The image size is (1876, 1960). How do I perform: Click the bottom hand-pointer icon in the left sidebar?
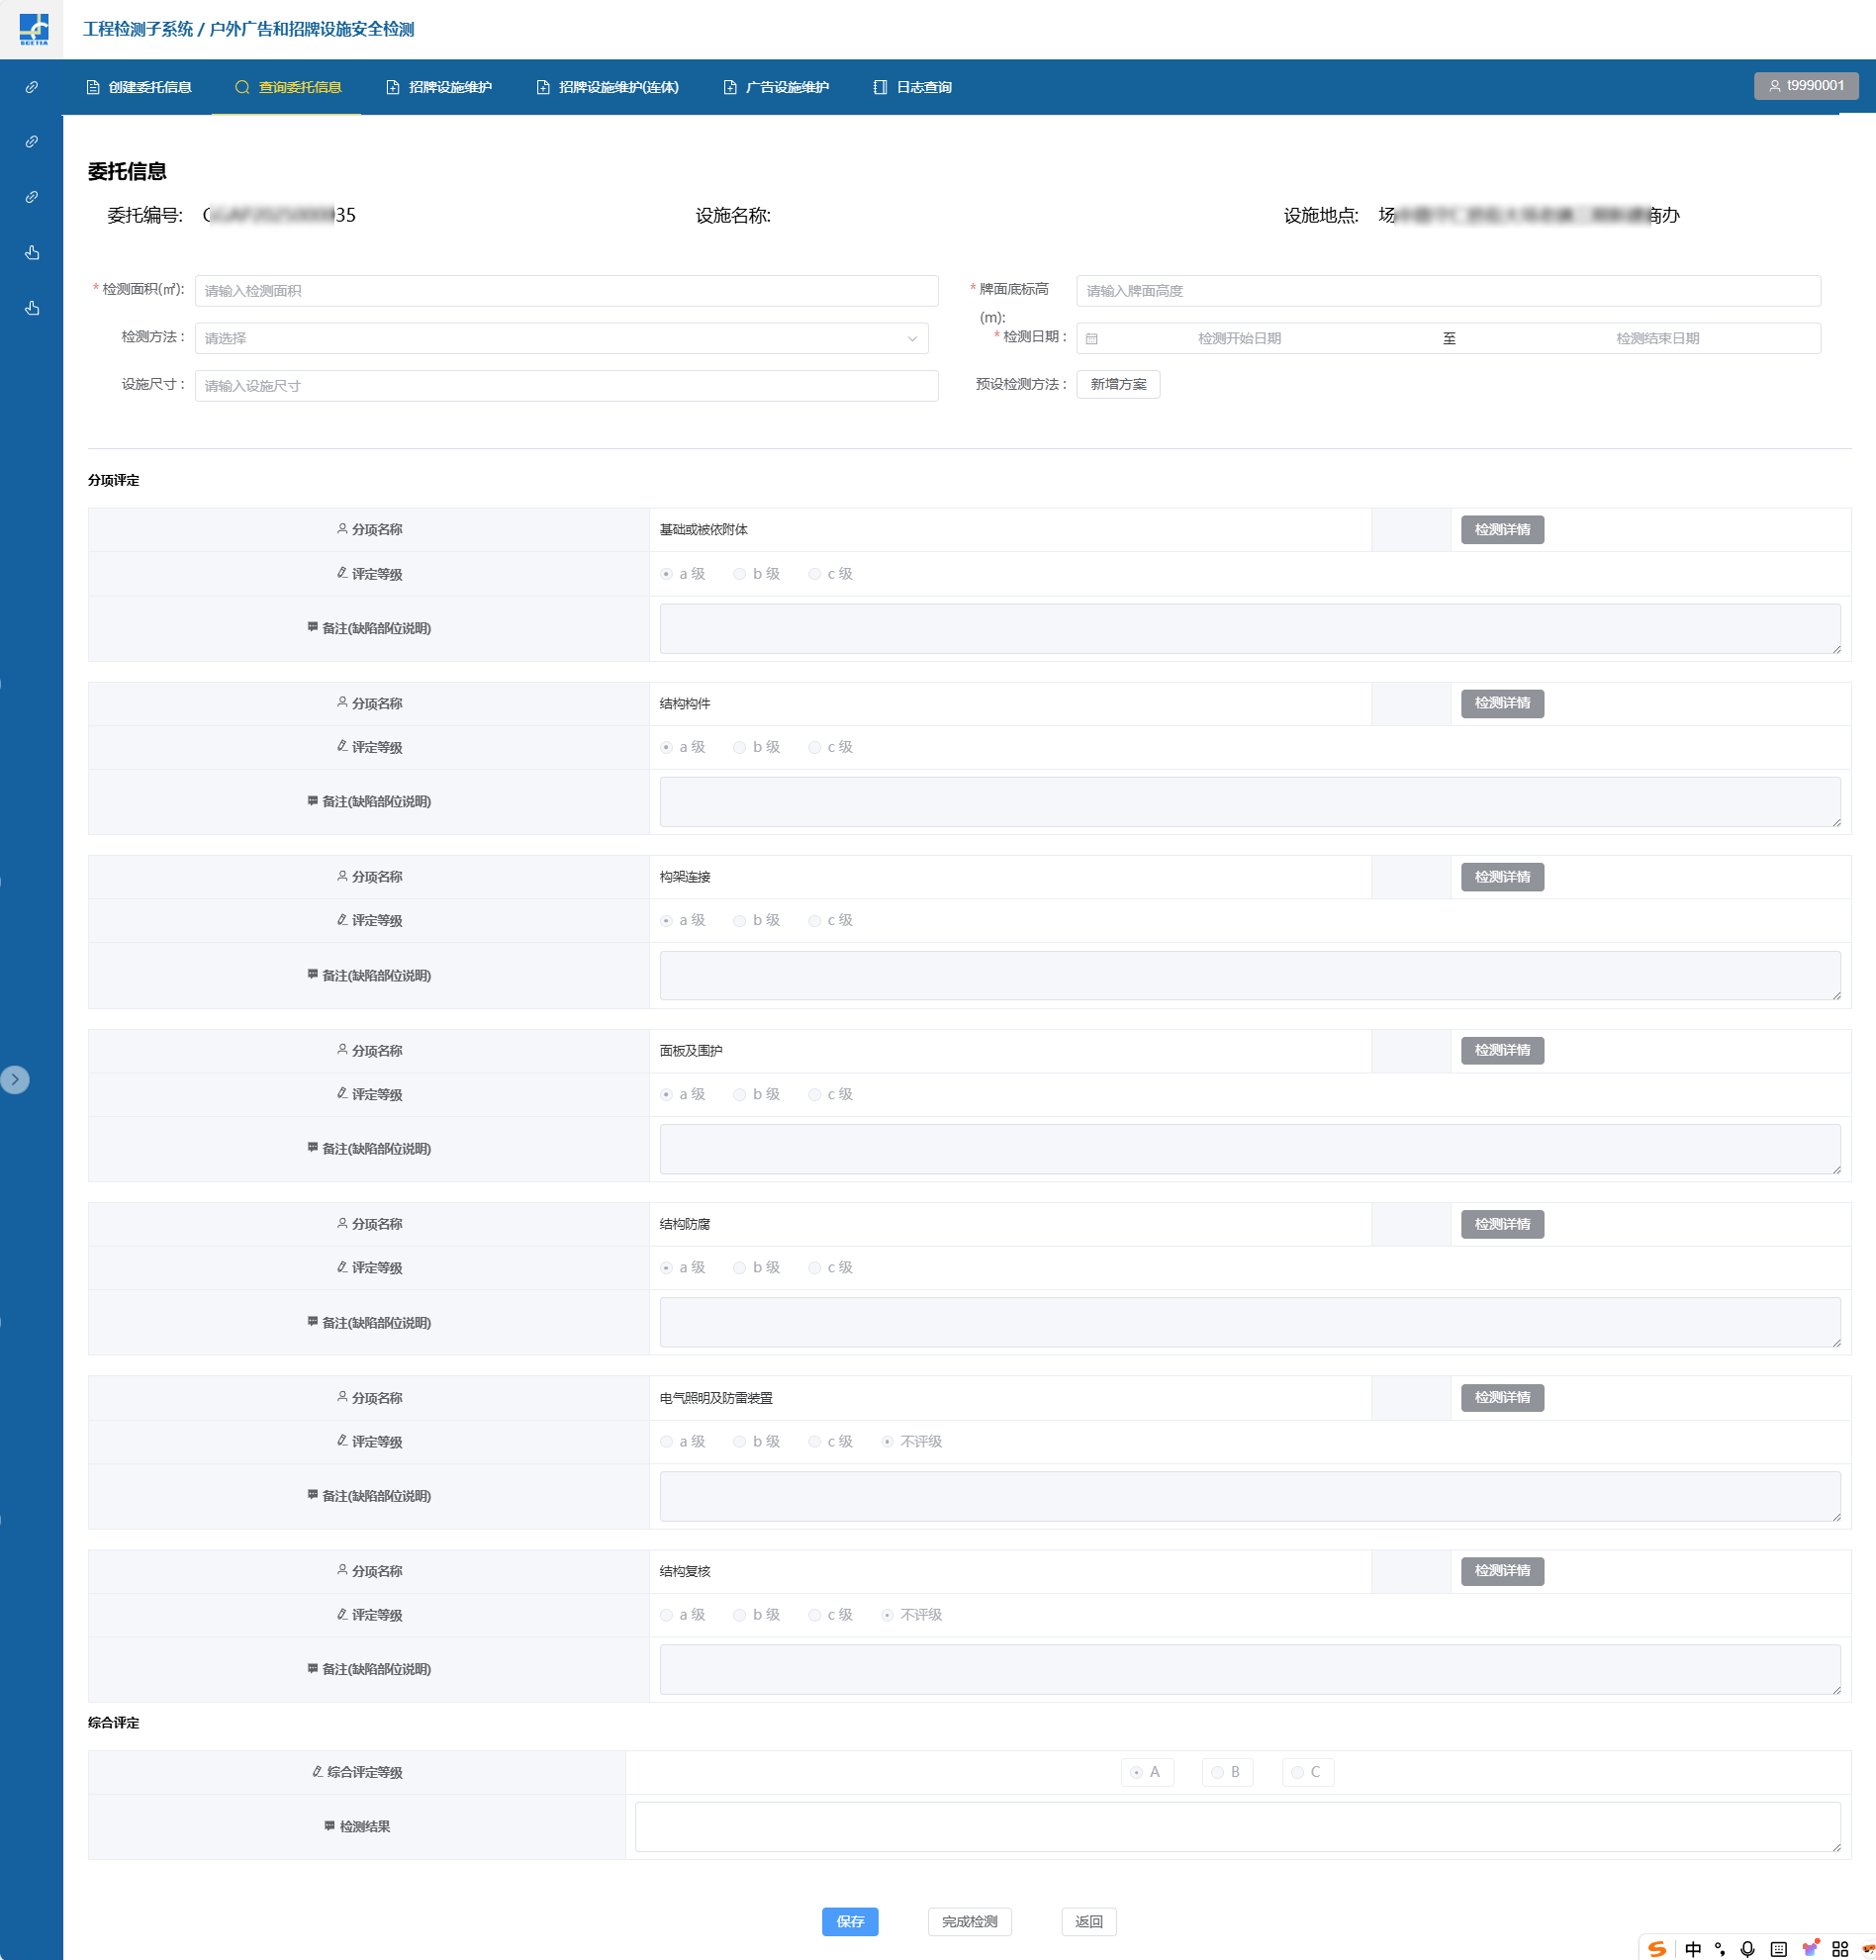point(32,308)
